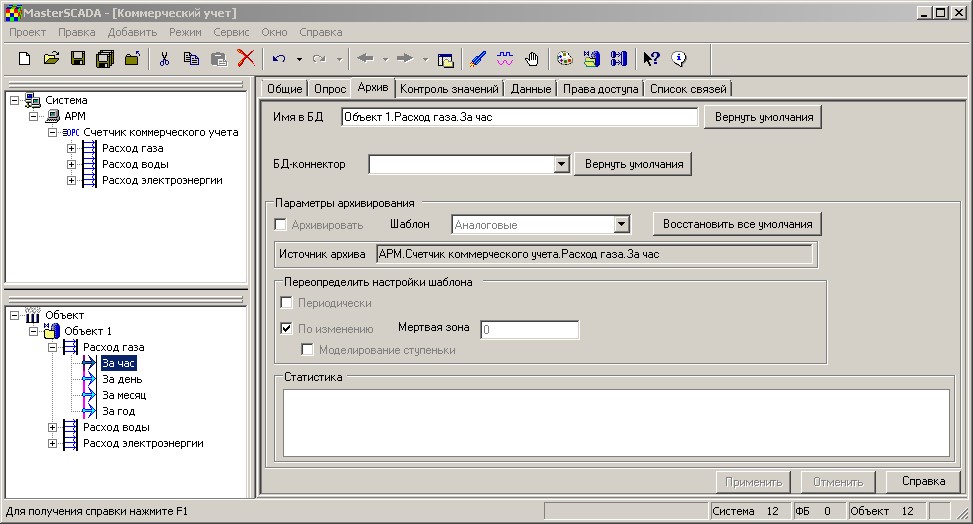Open the Шаблон Аналоговые dropdown
Screen dimensions: 973x524
[x=622, y=224]
